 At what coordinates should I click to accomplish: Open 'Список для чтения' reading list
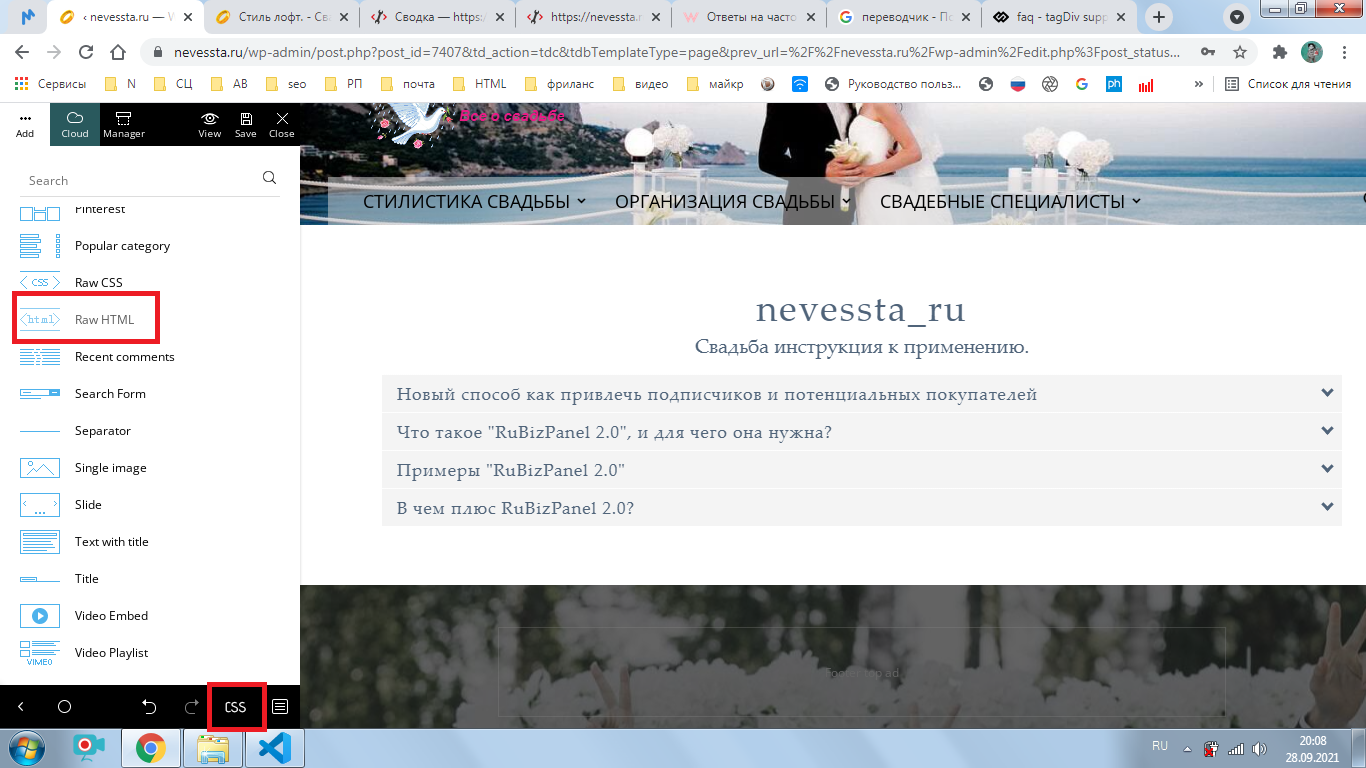(x=1289, y=85)
